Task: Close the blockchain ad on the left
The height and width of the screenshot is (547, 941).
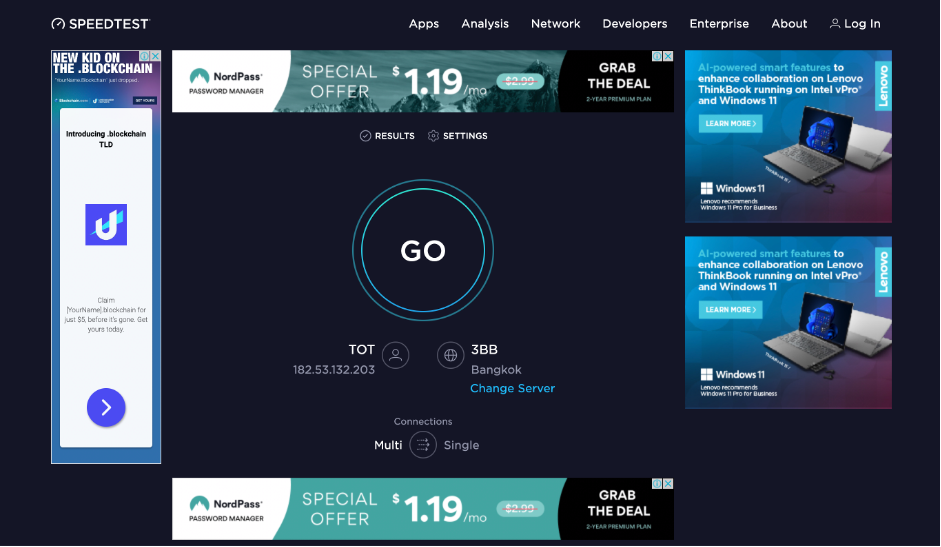Action: click(155, 56)
